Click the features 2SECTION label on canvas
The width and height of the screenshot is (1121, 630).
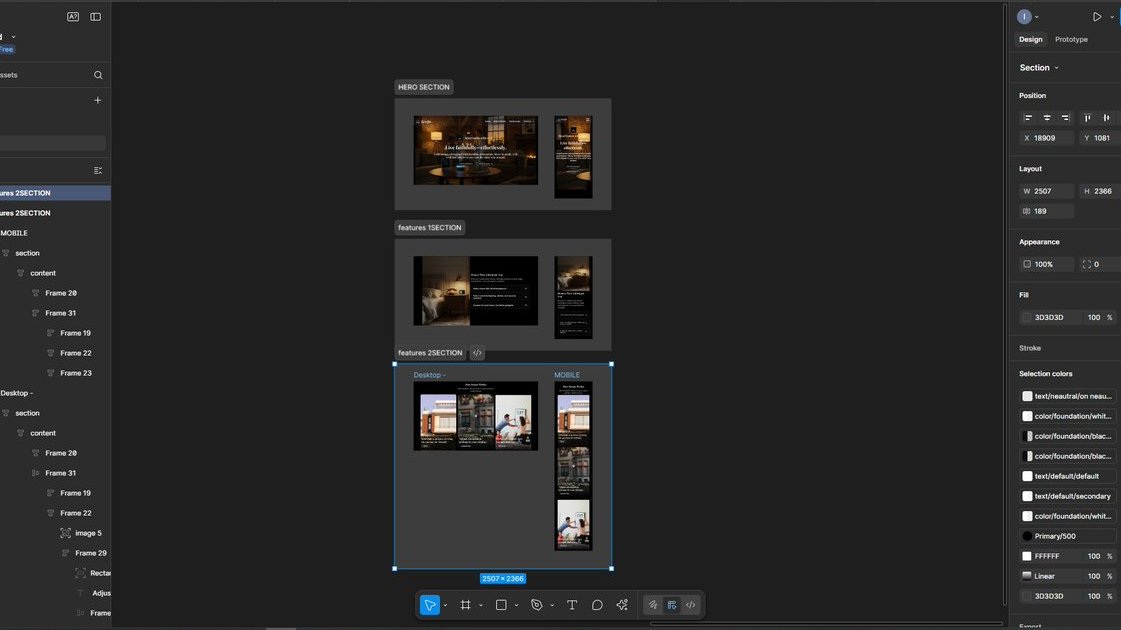click(x=430, y=353)
